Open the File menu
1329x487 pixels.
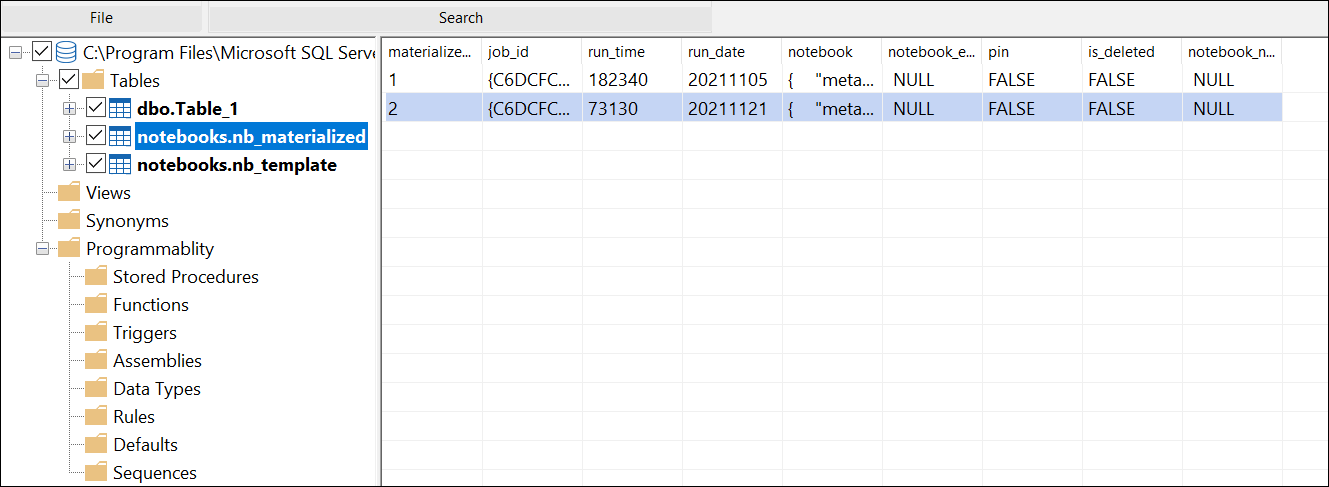(101, 18)
